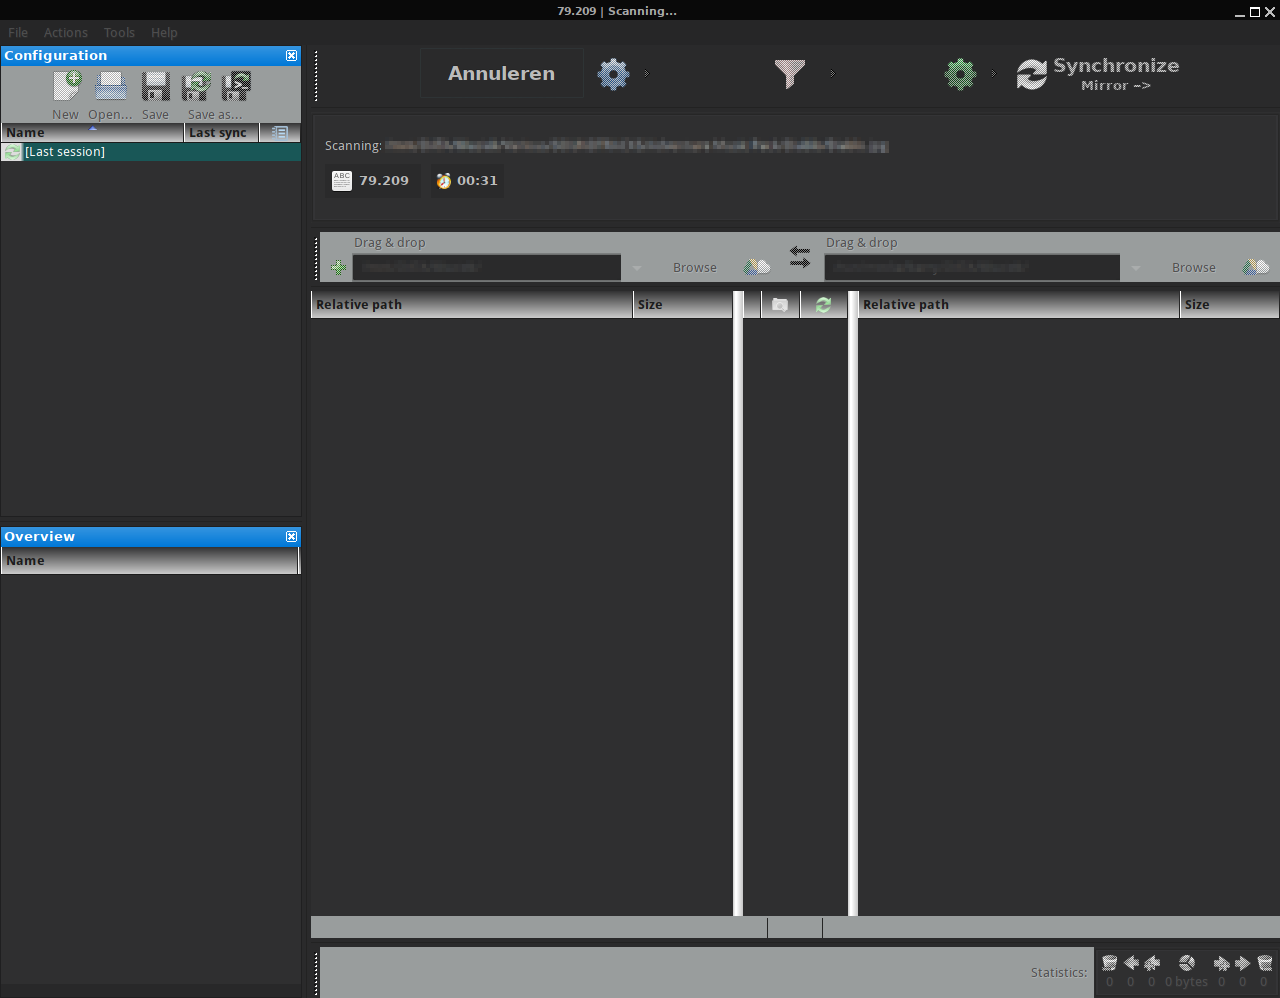The height and width of the screenshot is (998, 1280).
Task: Open the Help menu
Action: [x=164, y=33]
